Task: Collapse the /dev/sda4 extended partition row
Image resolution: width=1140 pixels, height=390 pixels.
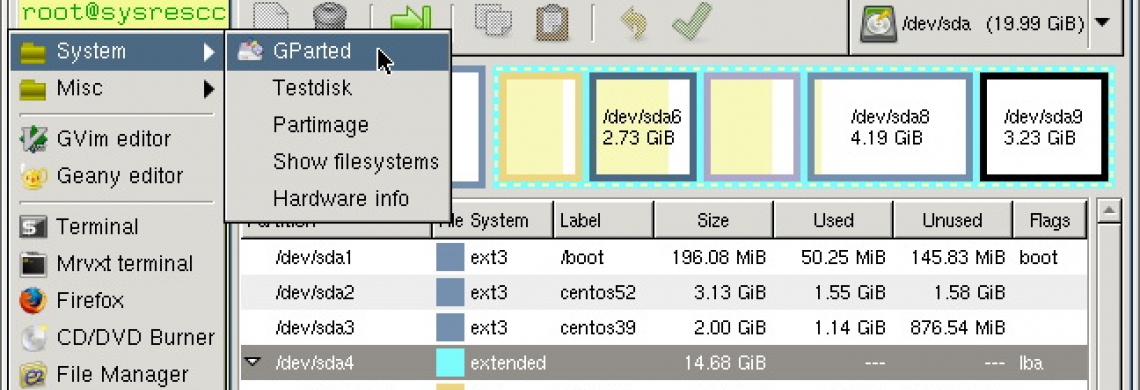Action: click(252, 360)
